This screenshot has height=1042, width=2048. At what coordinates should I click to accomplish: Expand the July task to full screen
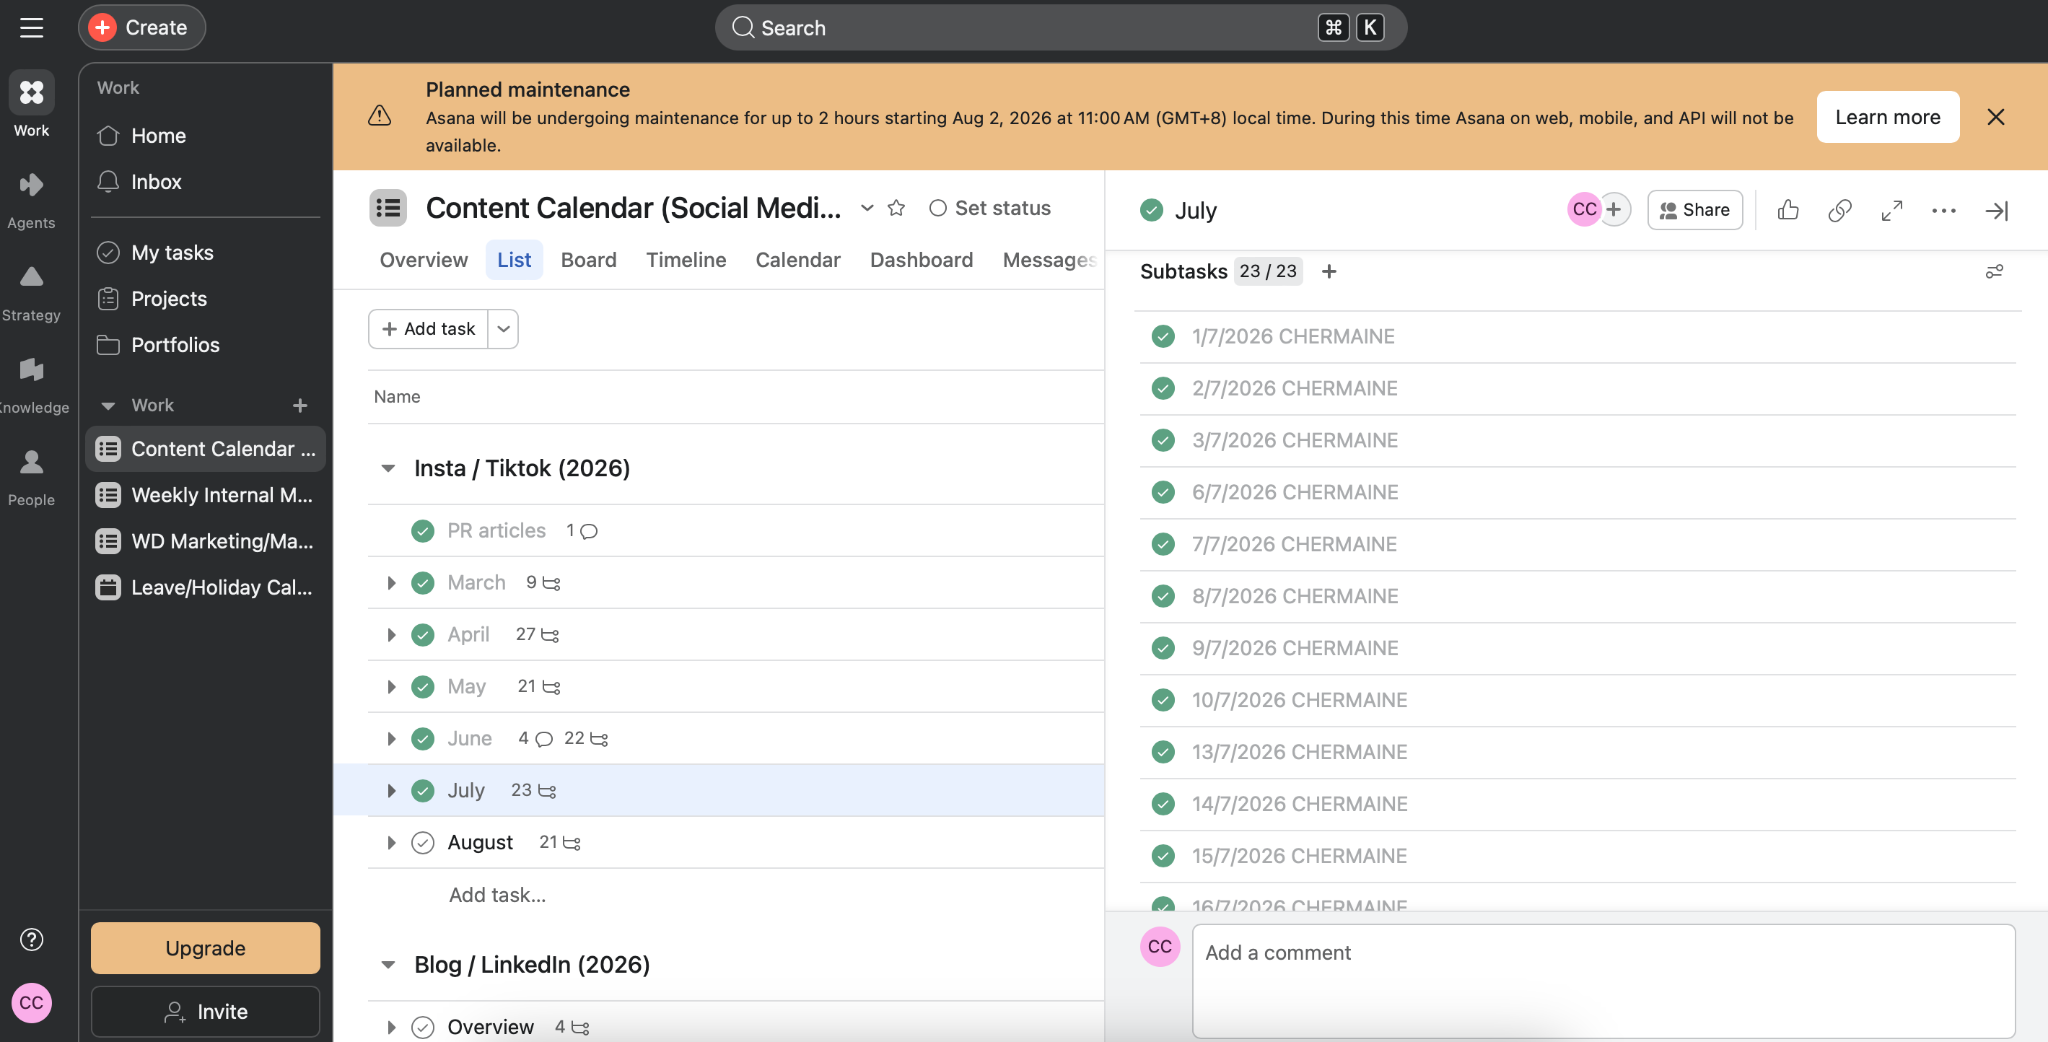click(x=1892, y=210)
